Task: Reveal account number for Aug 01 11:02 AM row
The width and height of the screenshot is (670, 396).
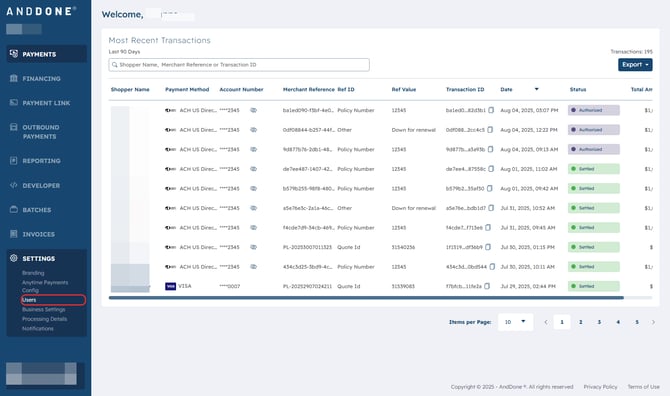Action: [x=253, y=169]
